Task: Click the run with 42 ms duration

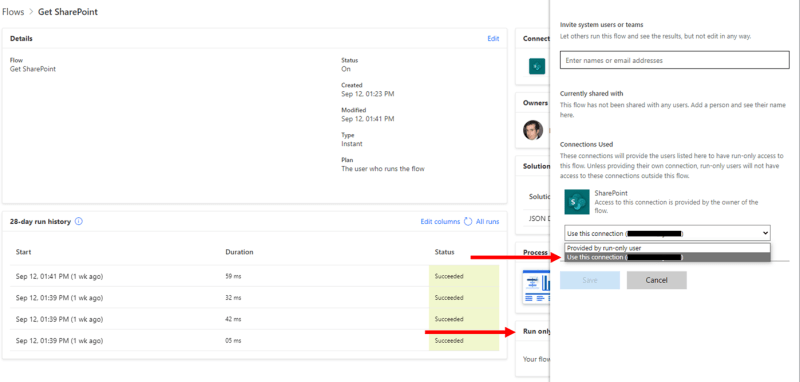Action: tap(234, 319)
